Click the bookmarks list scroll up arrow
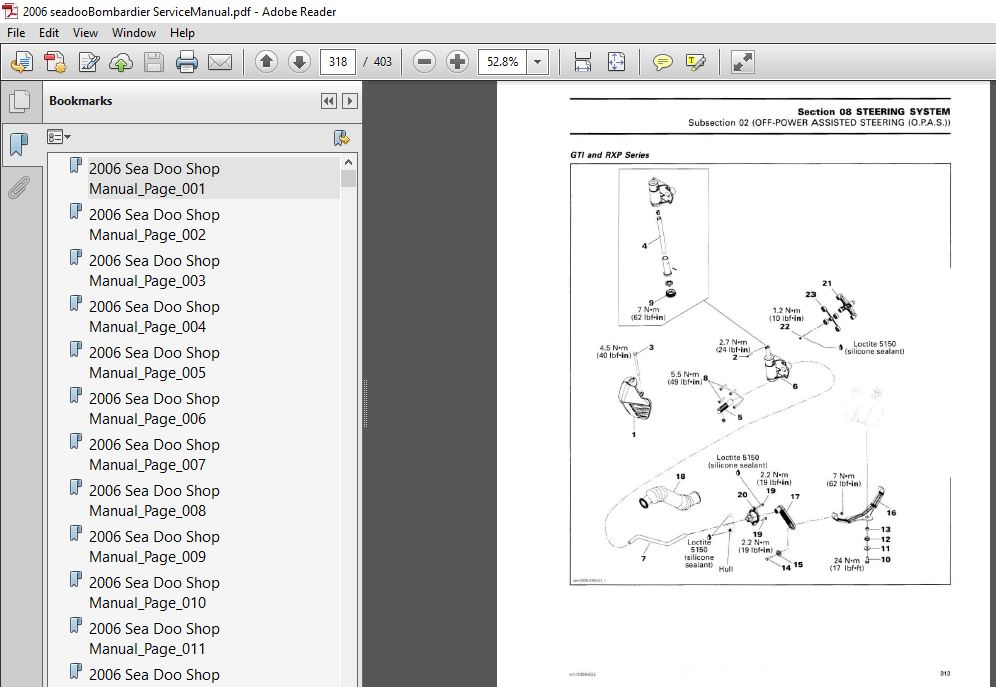 click(348, 162)
